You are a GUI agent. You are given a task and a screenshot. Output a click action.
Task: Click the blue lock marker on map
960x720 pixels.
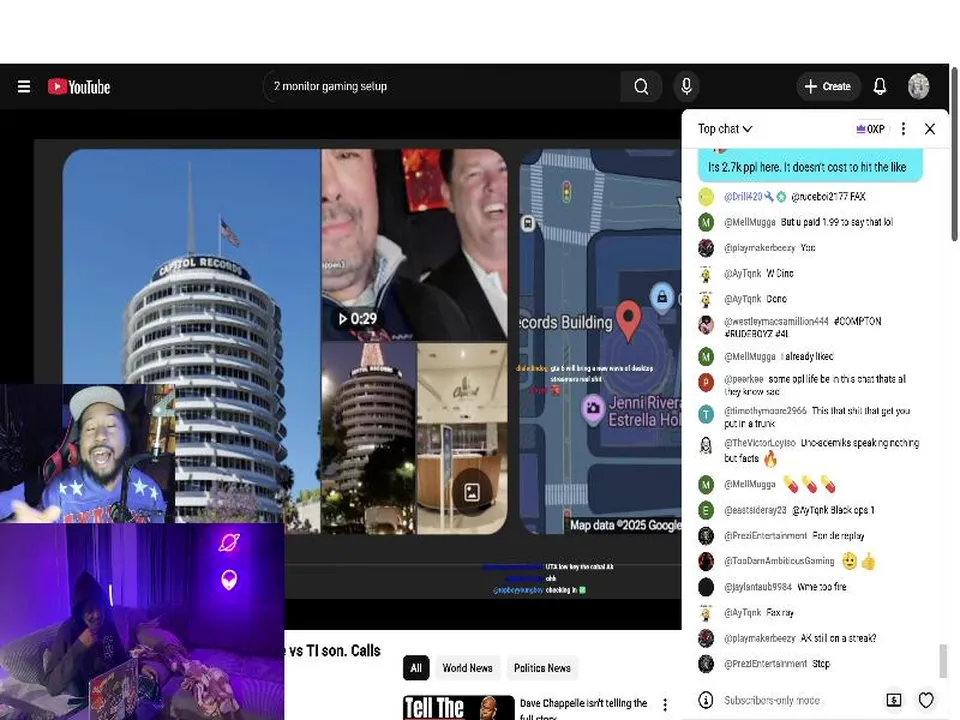pos(662,298)
